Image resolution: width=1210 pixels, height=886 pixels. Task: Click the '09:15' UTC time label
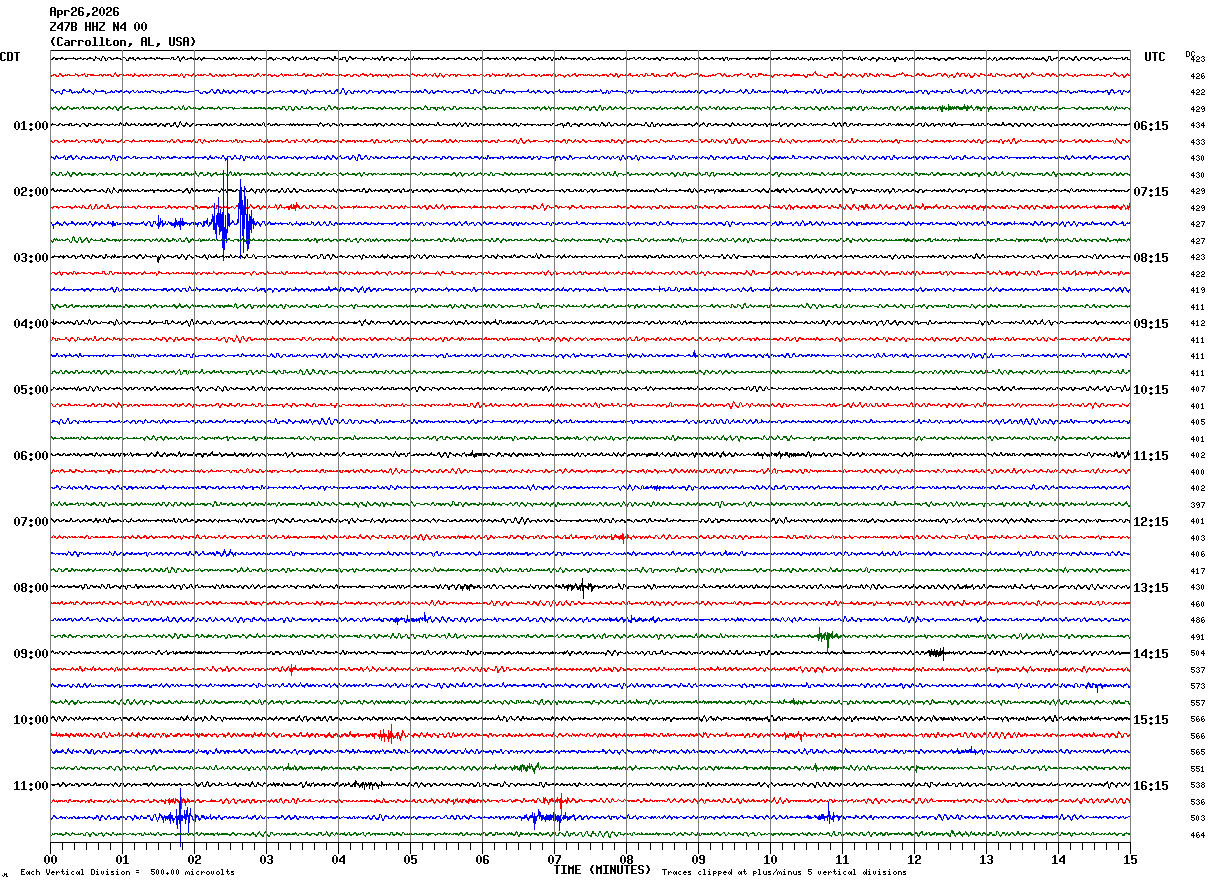1151,324
